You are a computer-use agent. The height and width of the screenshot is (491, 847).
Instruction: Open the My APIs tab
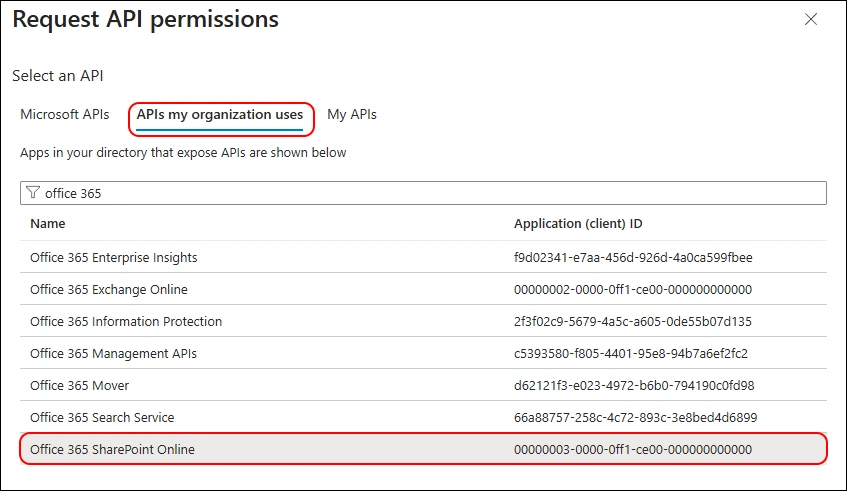click(x=352, y=115)
